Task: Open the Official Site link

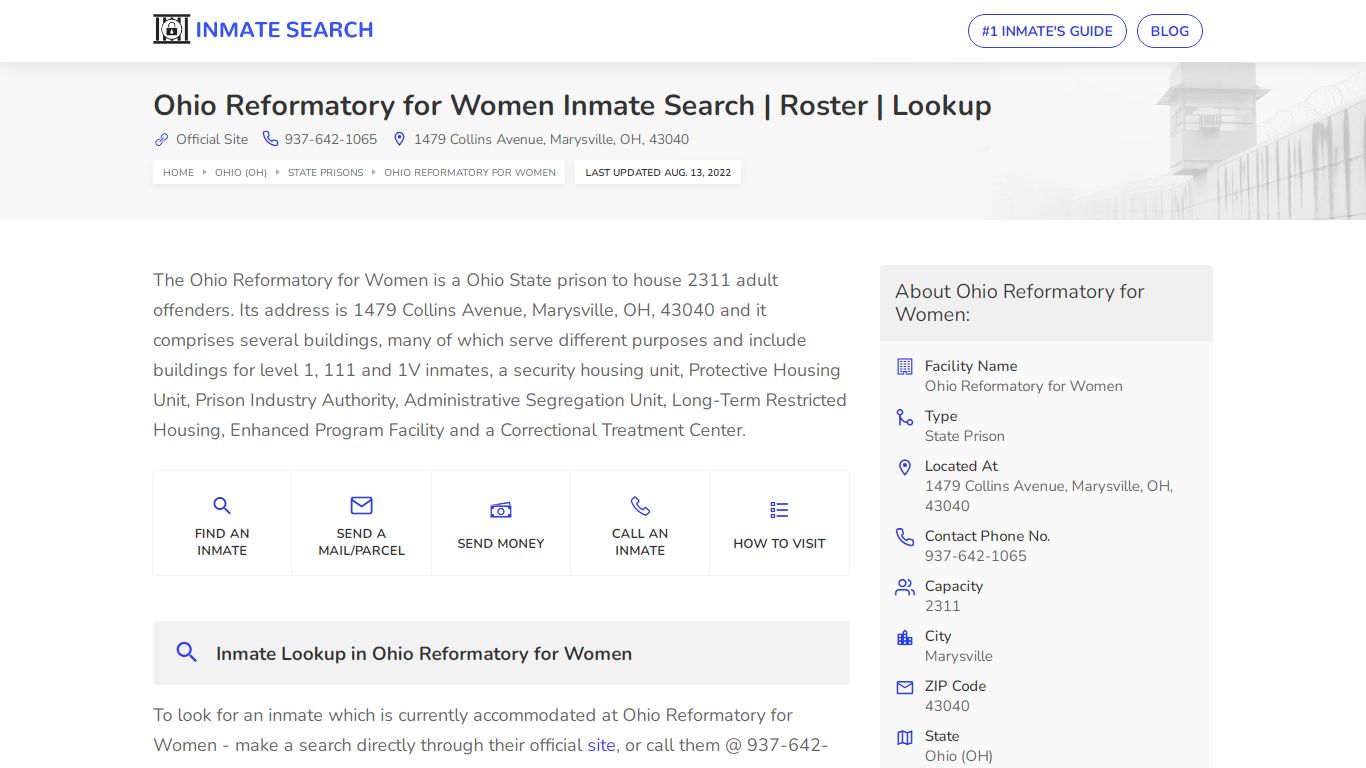Action: tap(212, 139)
